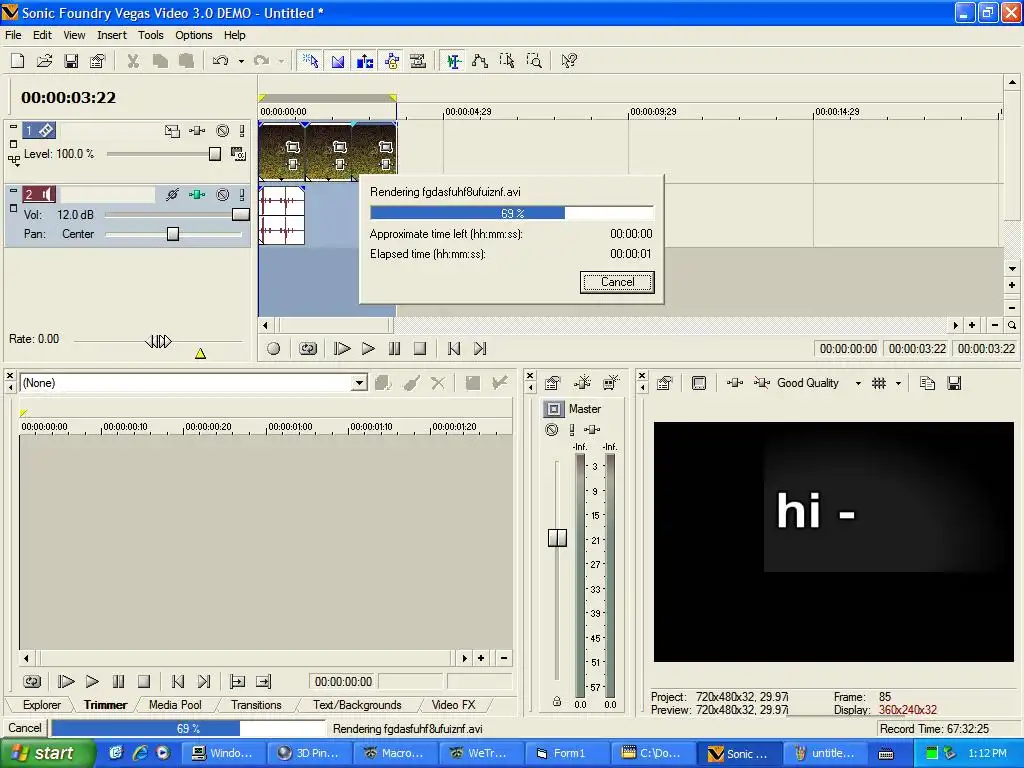Switch to the Explorer tab
Image resolution: width=1024 pixels, height=768 pixels.
[x=42, y=705]
